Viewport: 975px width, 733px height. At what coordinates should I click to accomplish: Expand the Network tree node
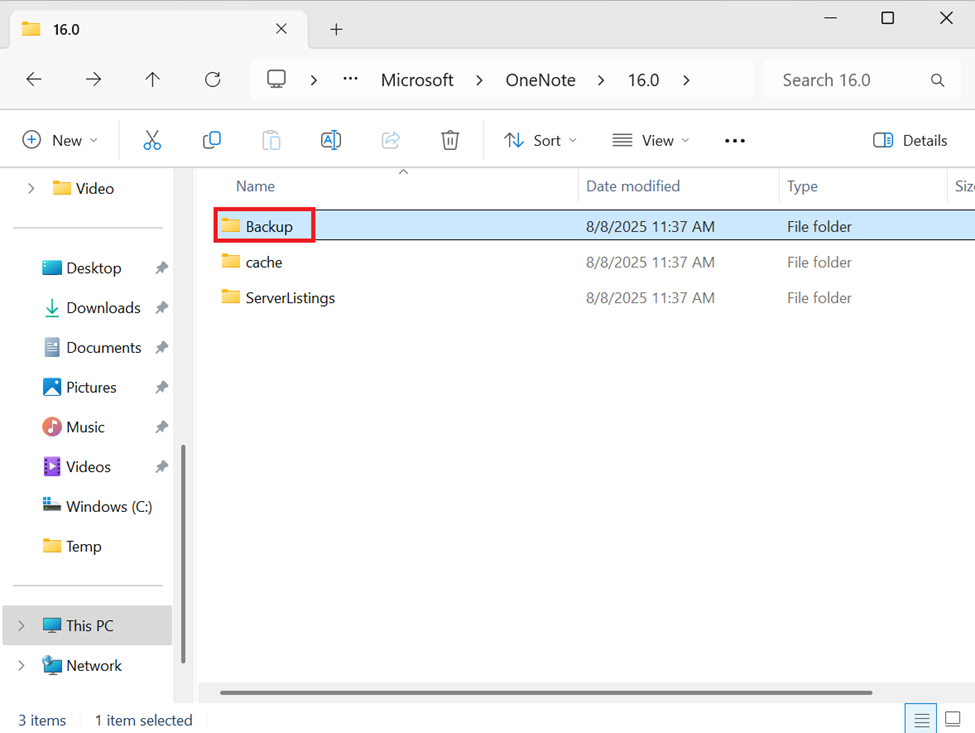coord(21,665)
